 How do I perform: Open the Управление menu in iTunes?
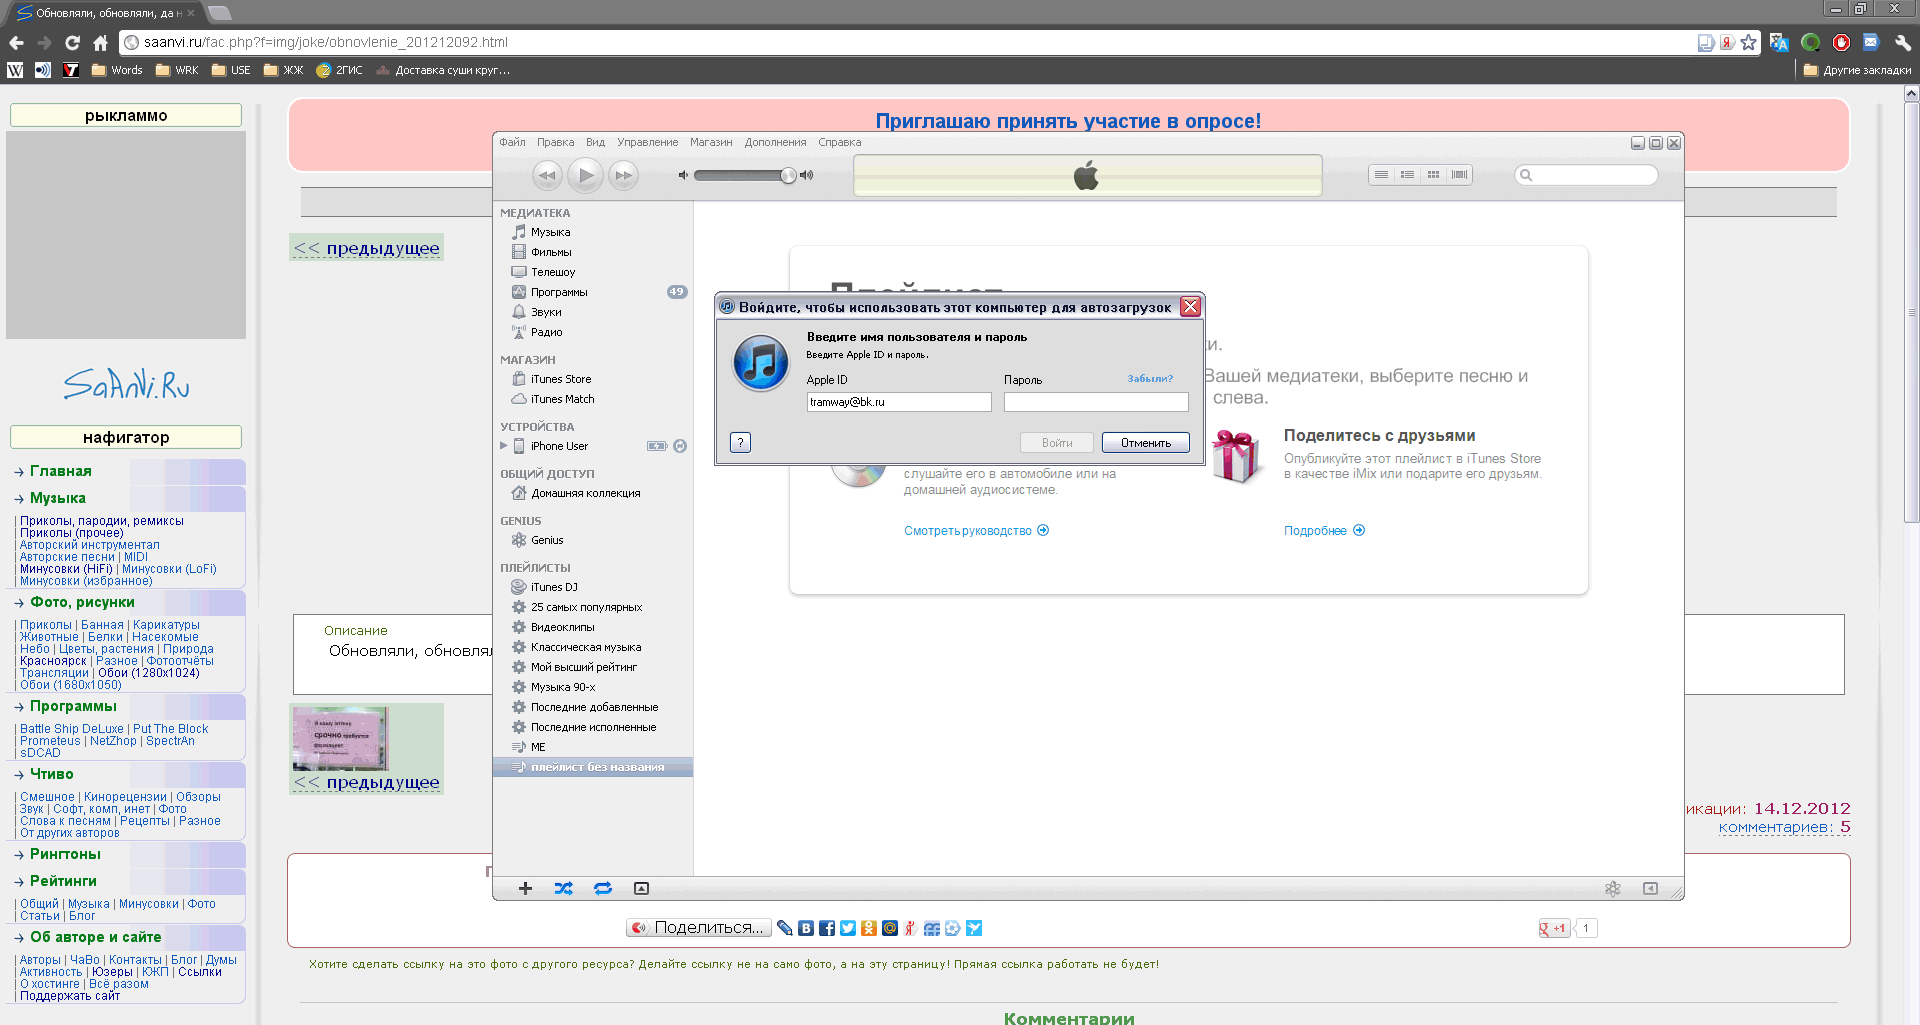coord(647,142)
